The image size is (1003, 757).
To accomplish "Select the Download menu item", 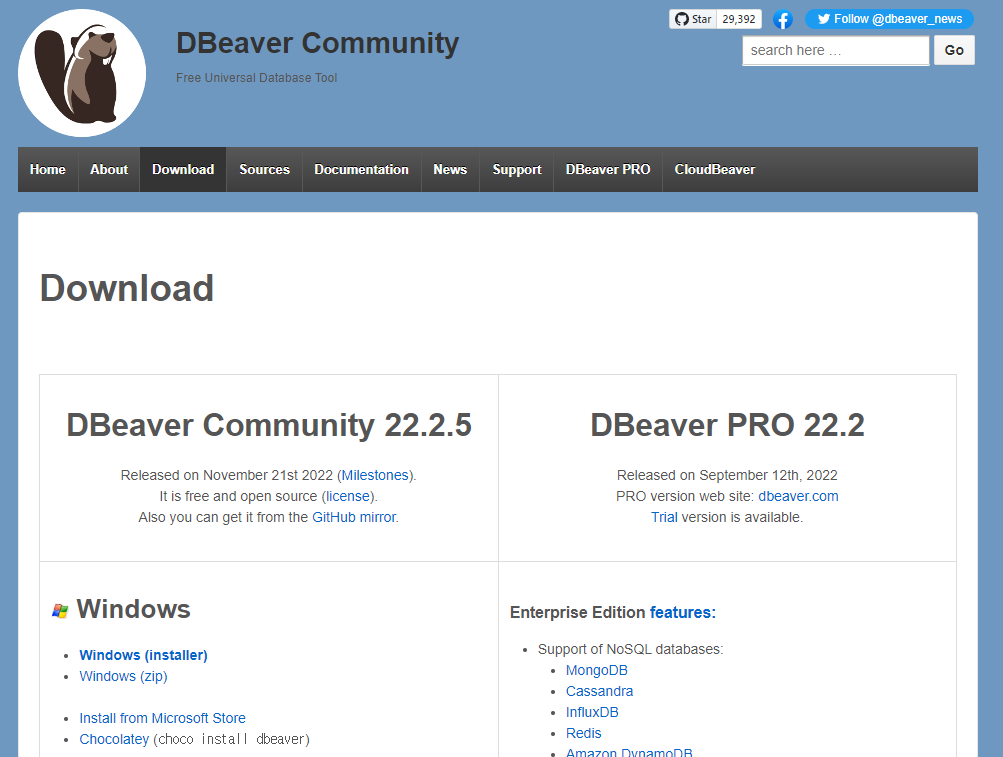I will coord(183,170).
